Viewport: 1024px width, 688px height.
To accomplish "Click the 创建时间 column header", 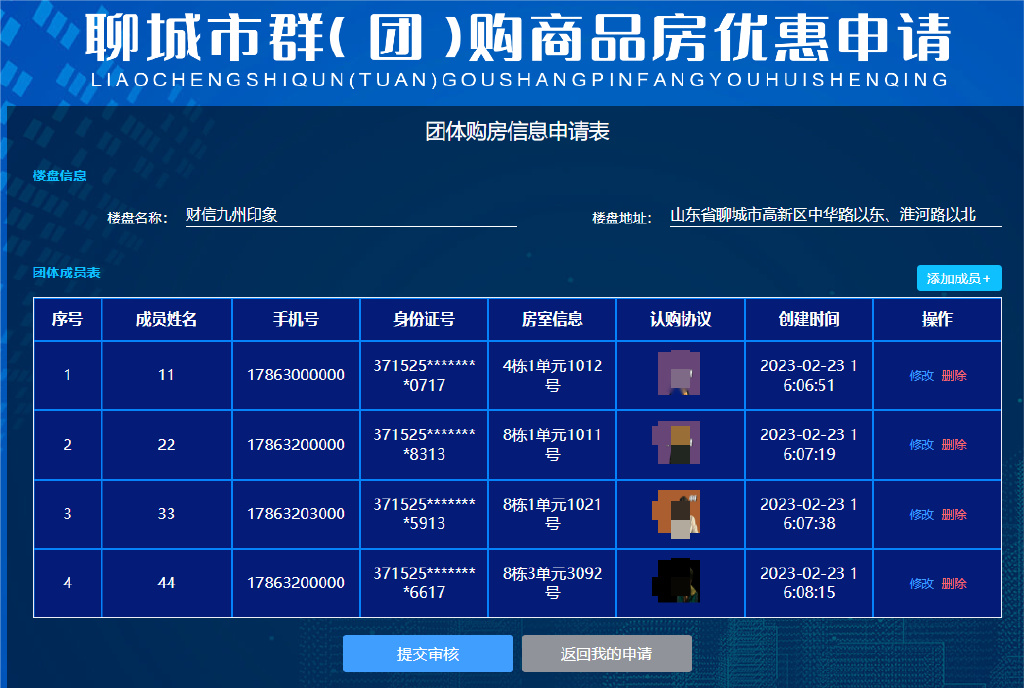I will pyautogui.click(x=808, y=319).
